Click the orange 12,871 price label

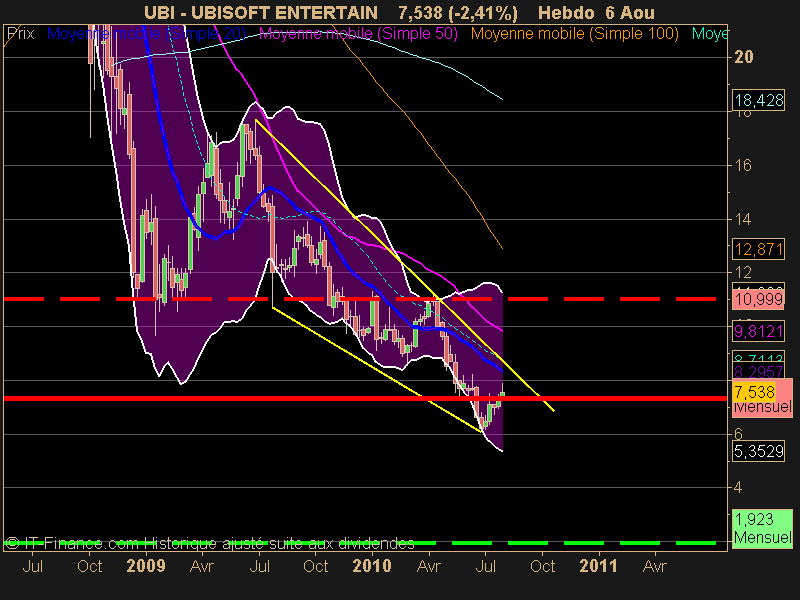[759, 249]
